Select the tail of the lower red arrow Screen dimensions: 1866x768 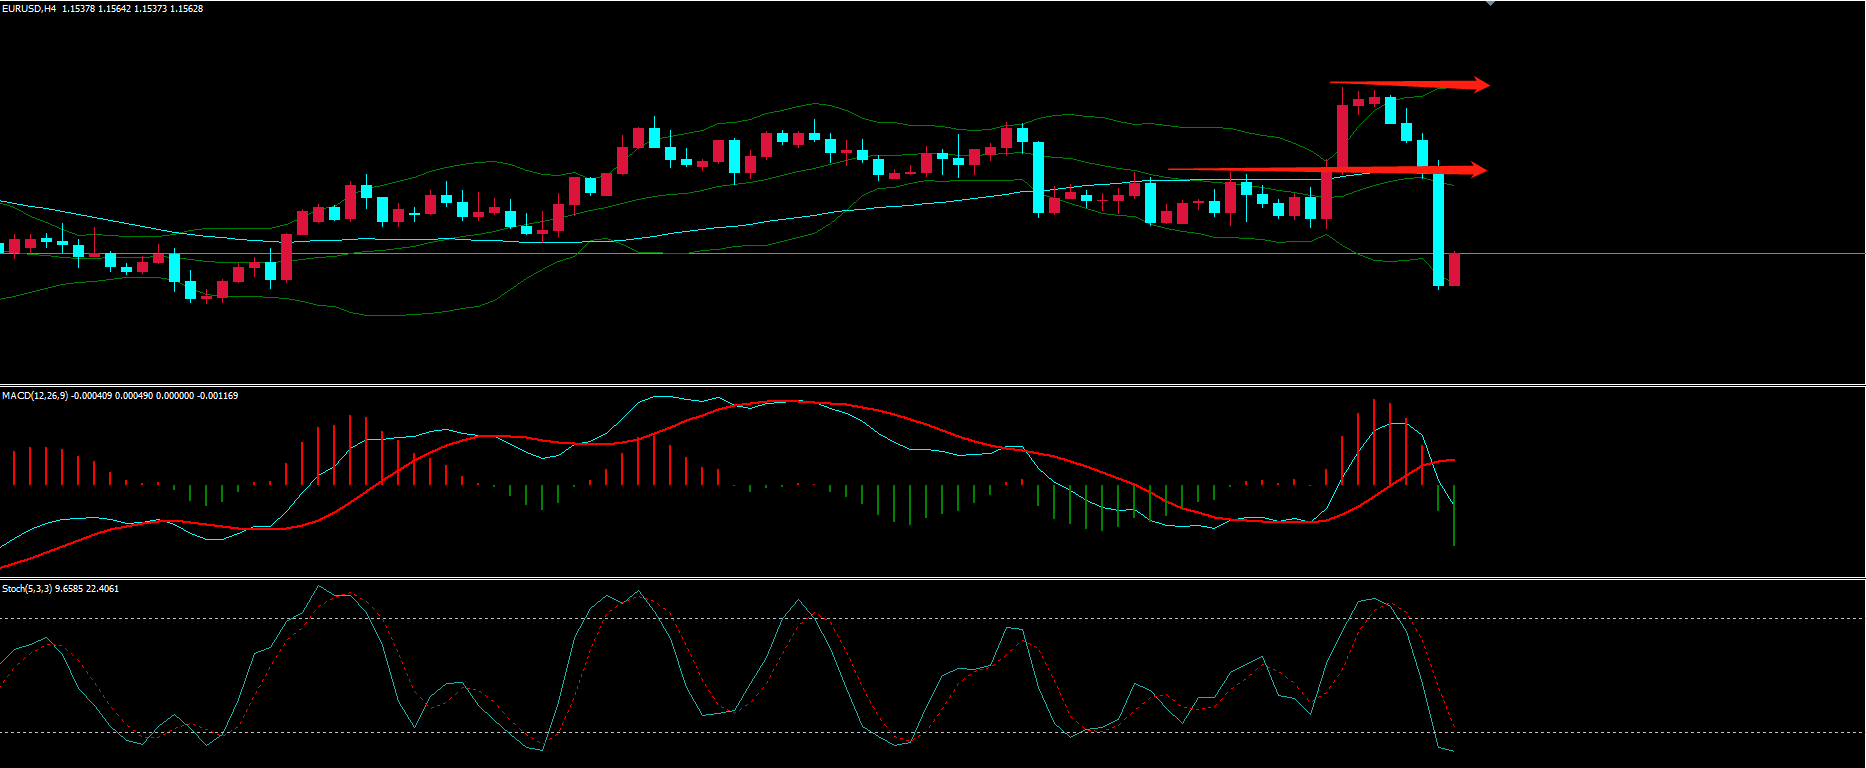pos(1172,170)
